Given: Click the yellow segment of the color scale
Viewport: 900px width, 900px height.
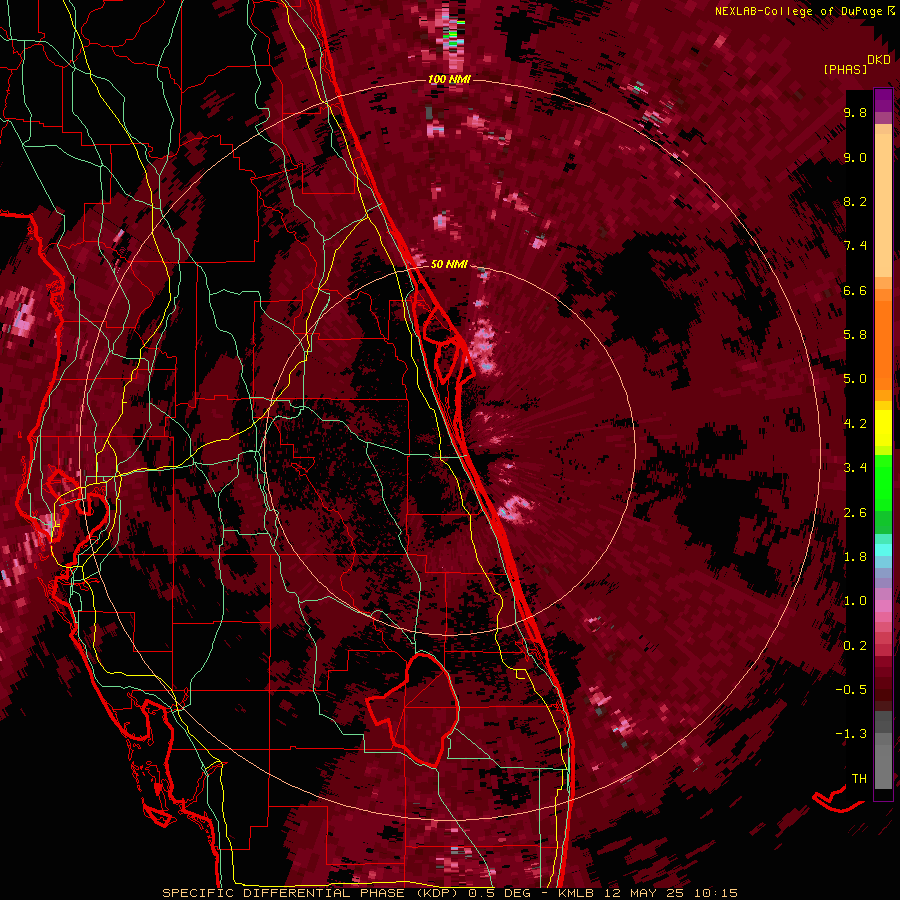Looking at the screenshot, I should pyautogui.click(x=883, y=428).
